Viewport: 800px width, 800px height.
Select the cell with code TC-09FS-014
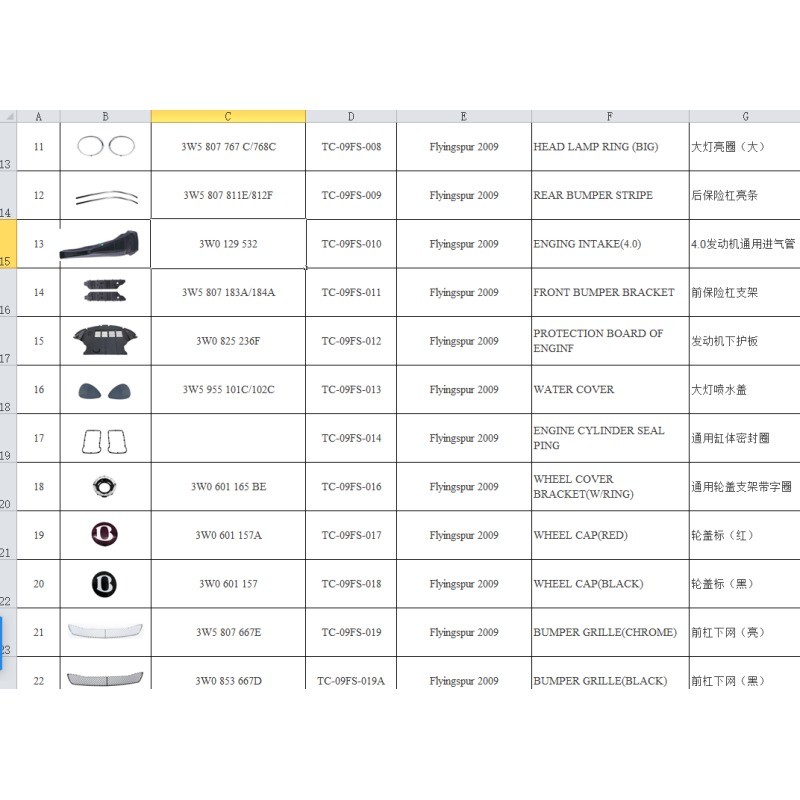tap(351, 438)
